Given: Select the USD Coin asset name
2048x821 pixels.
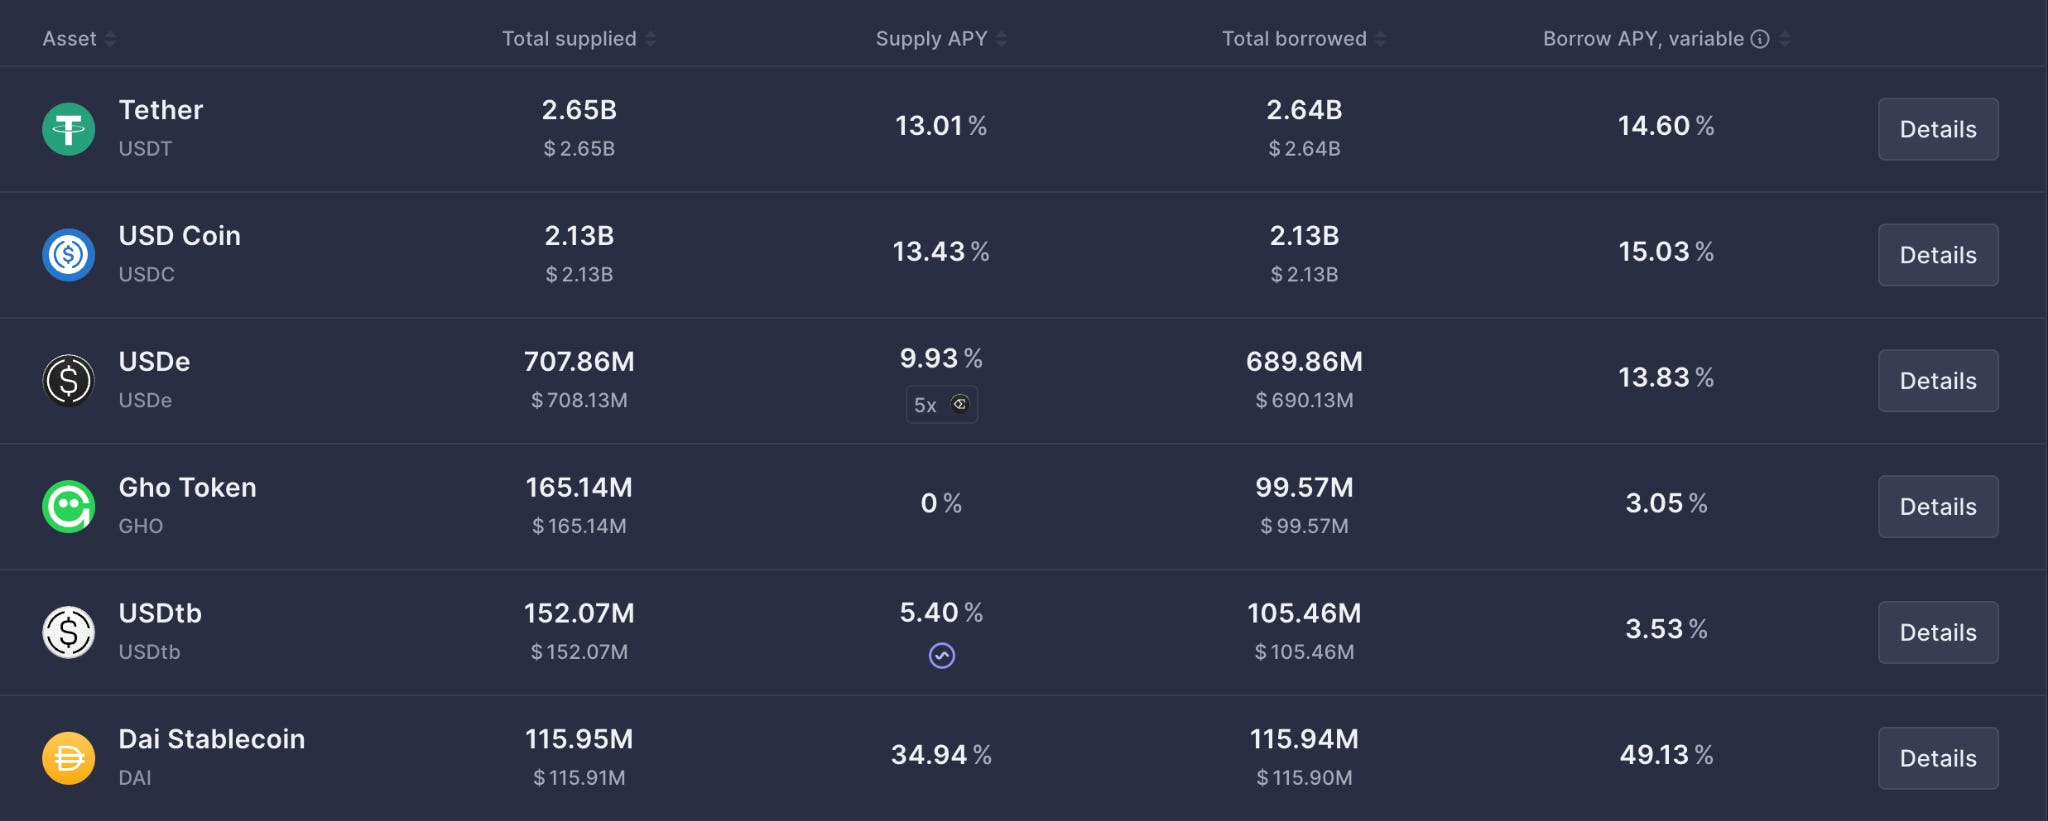Looking at the screenshot, I should click(180, 236).
